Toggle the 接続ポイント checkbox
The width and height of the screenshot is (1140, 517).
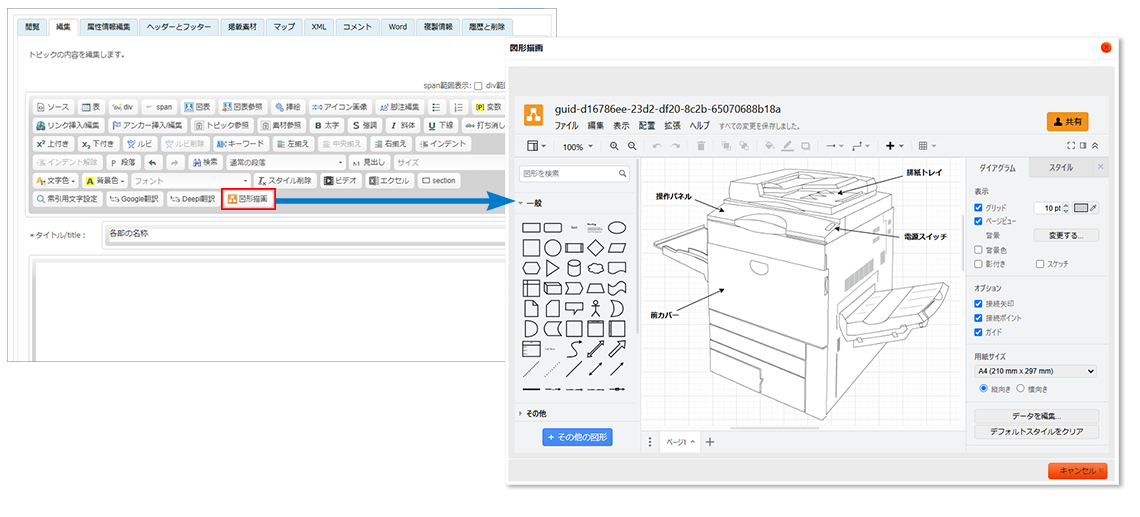[x=979, y=318]
